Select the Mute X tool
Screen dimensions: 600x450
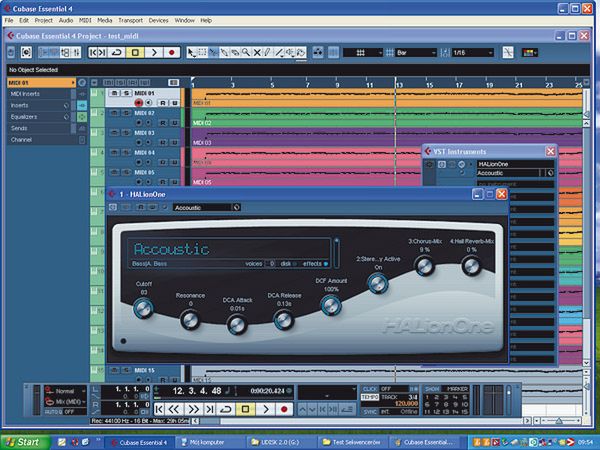coord(257,52)
